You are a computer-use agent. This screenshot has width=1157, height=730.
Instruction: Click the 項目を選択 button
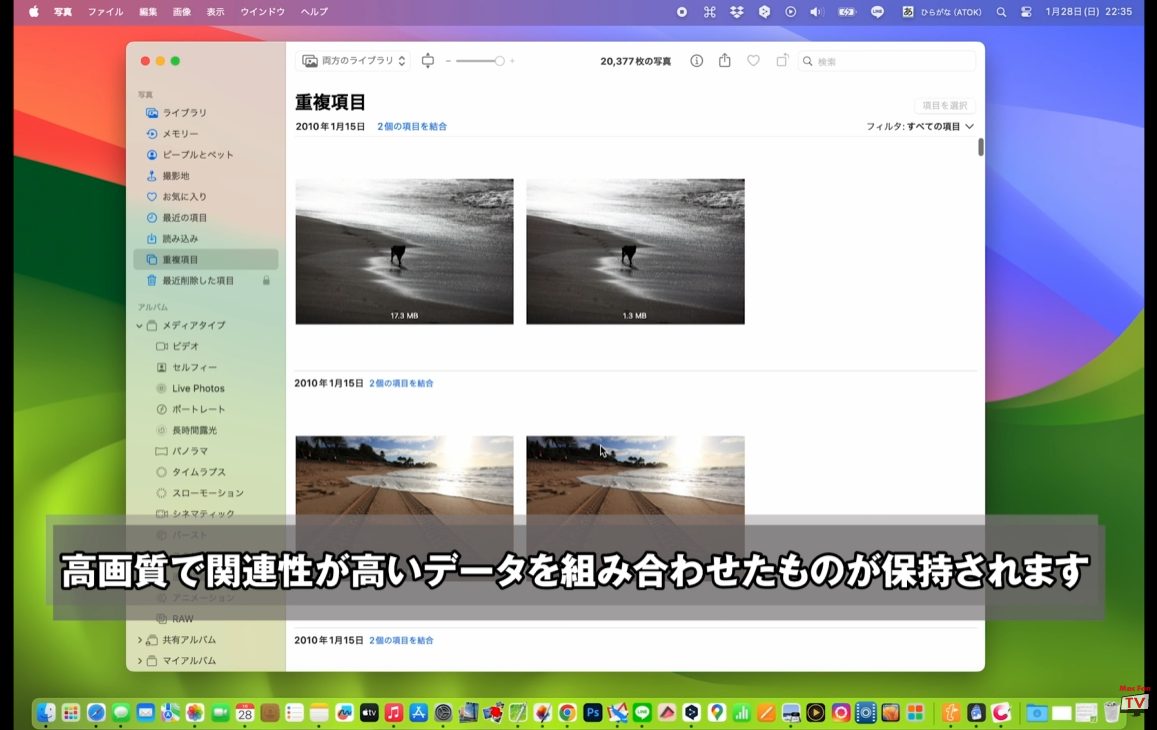(944, 106)
